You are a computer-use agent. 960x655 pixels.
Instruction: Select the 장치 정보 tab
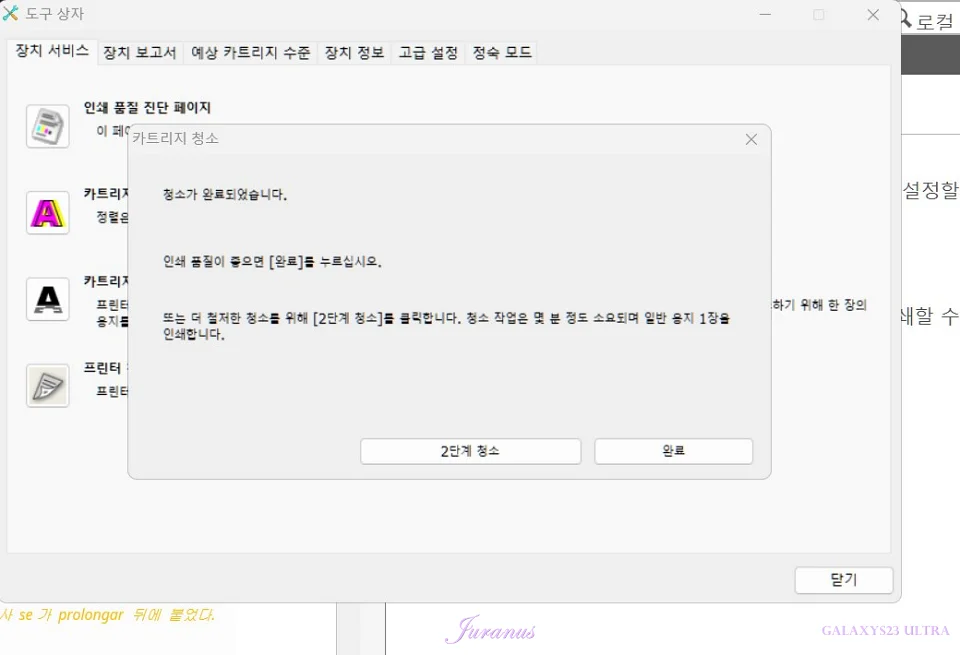click(354, 52)
